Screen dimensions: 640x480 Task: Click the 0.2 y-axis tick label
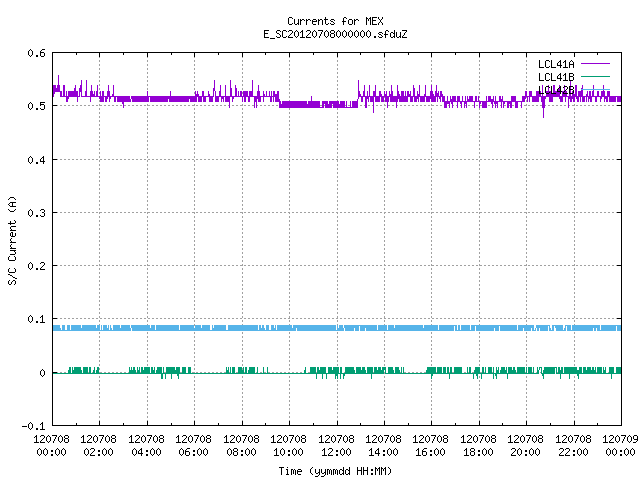37,266
